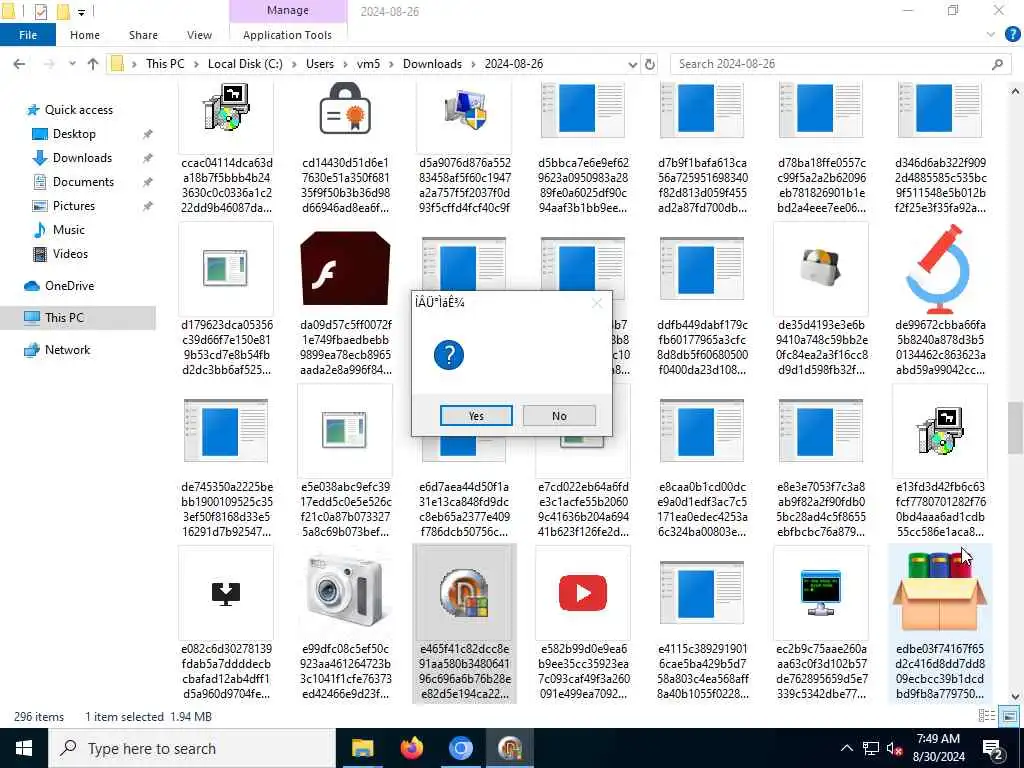Open Explorer Help question mark icon

coord(1012,35)
